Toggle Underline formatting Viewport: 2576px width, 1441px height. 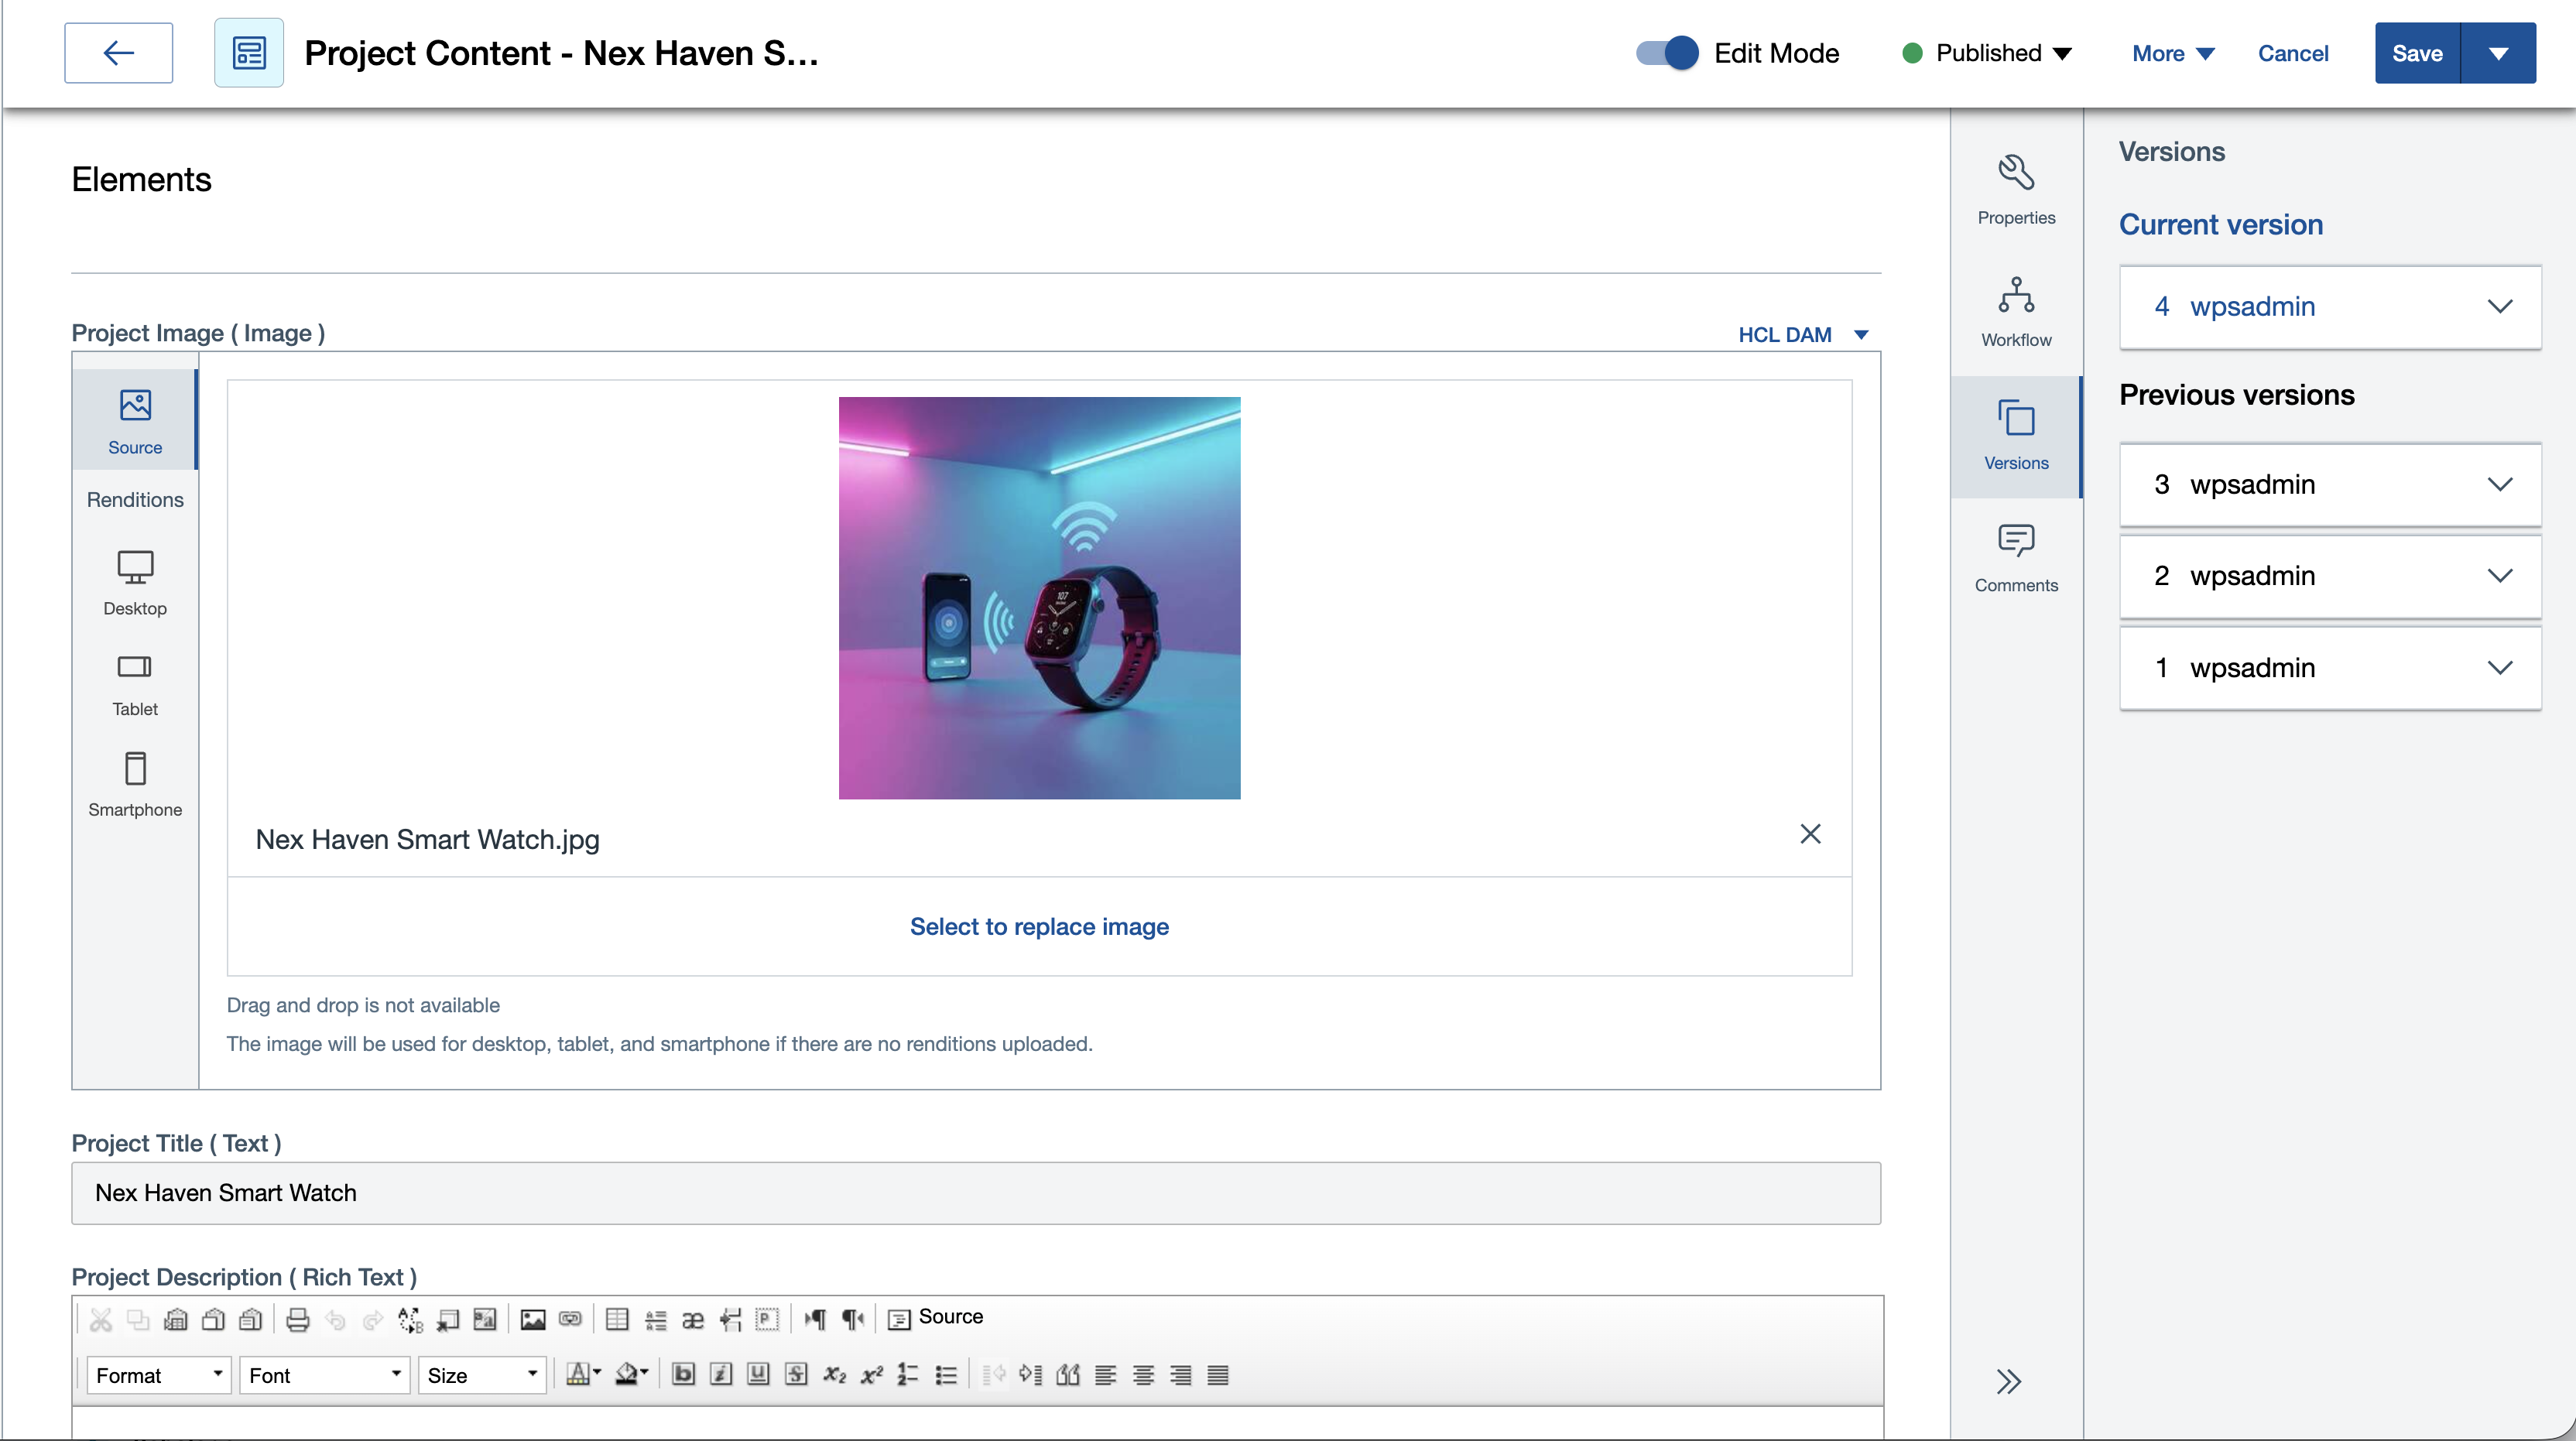pos(759,1375)
